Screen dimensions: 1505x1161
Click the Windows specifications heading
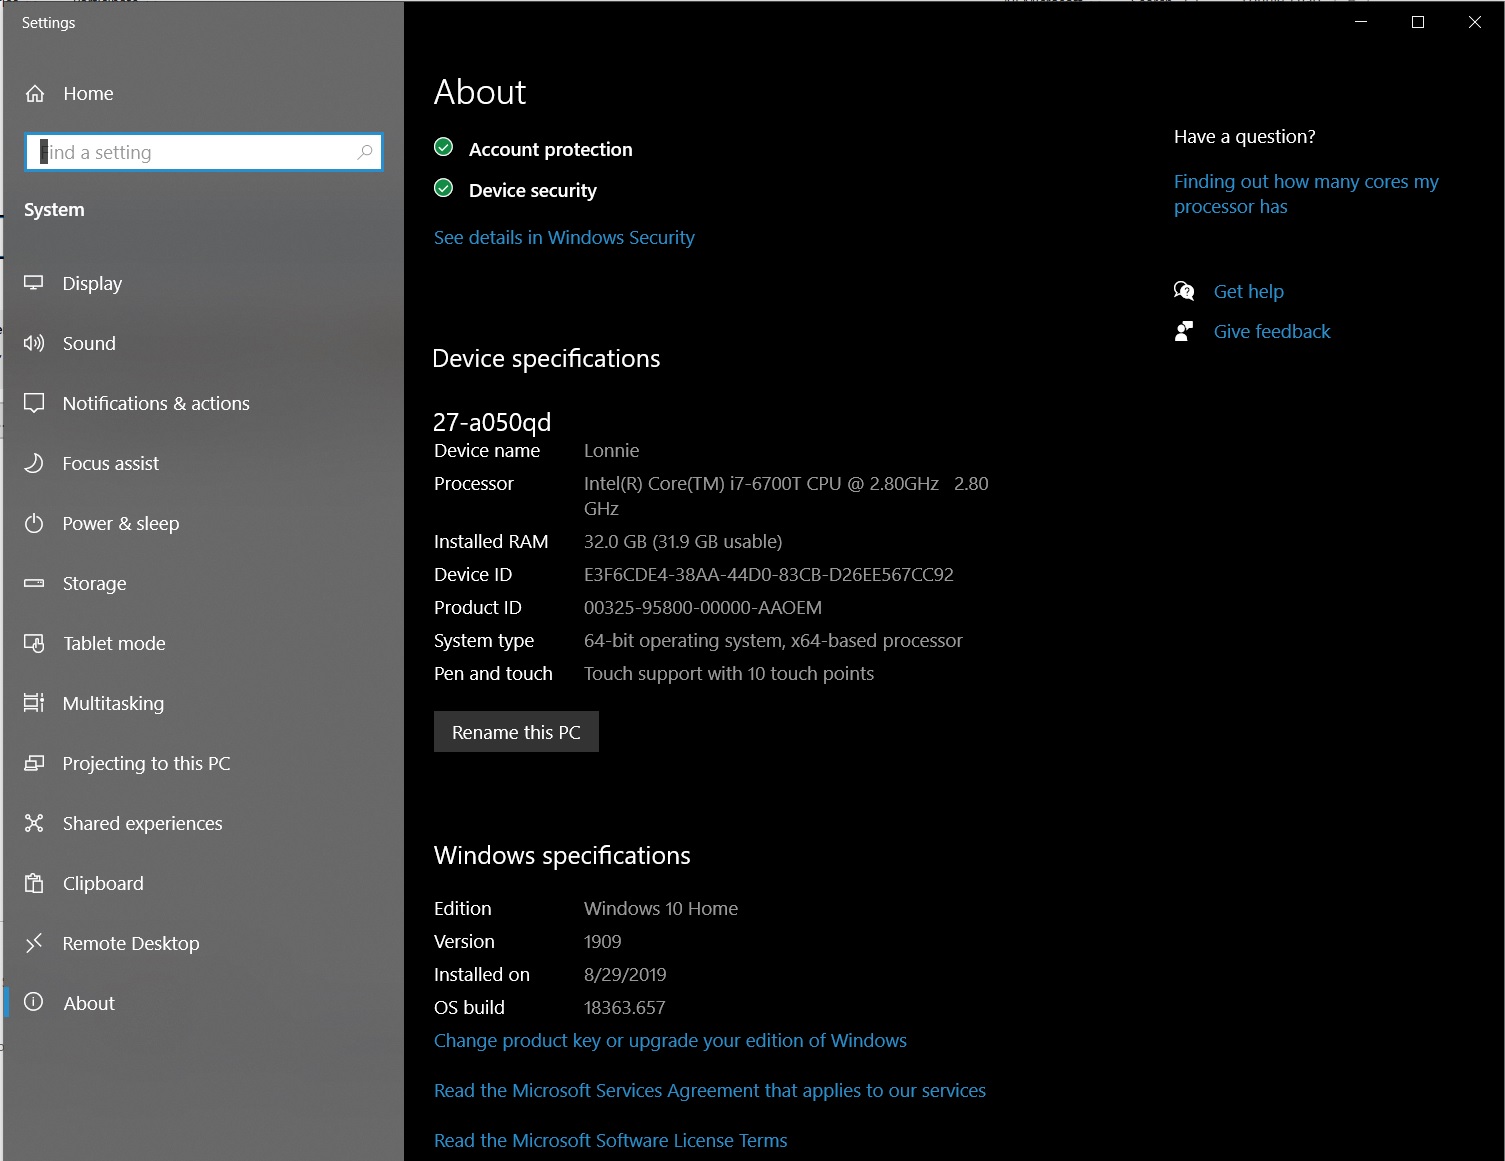tap(562, 855)
